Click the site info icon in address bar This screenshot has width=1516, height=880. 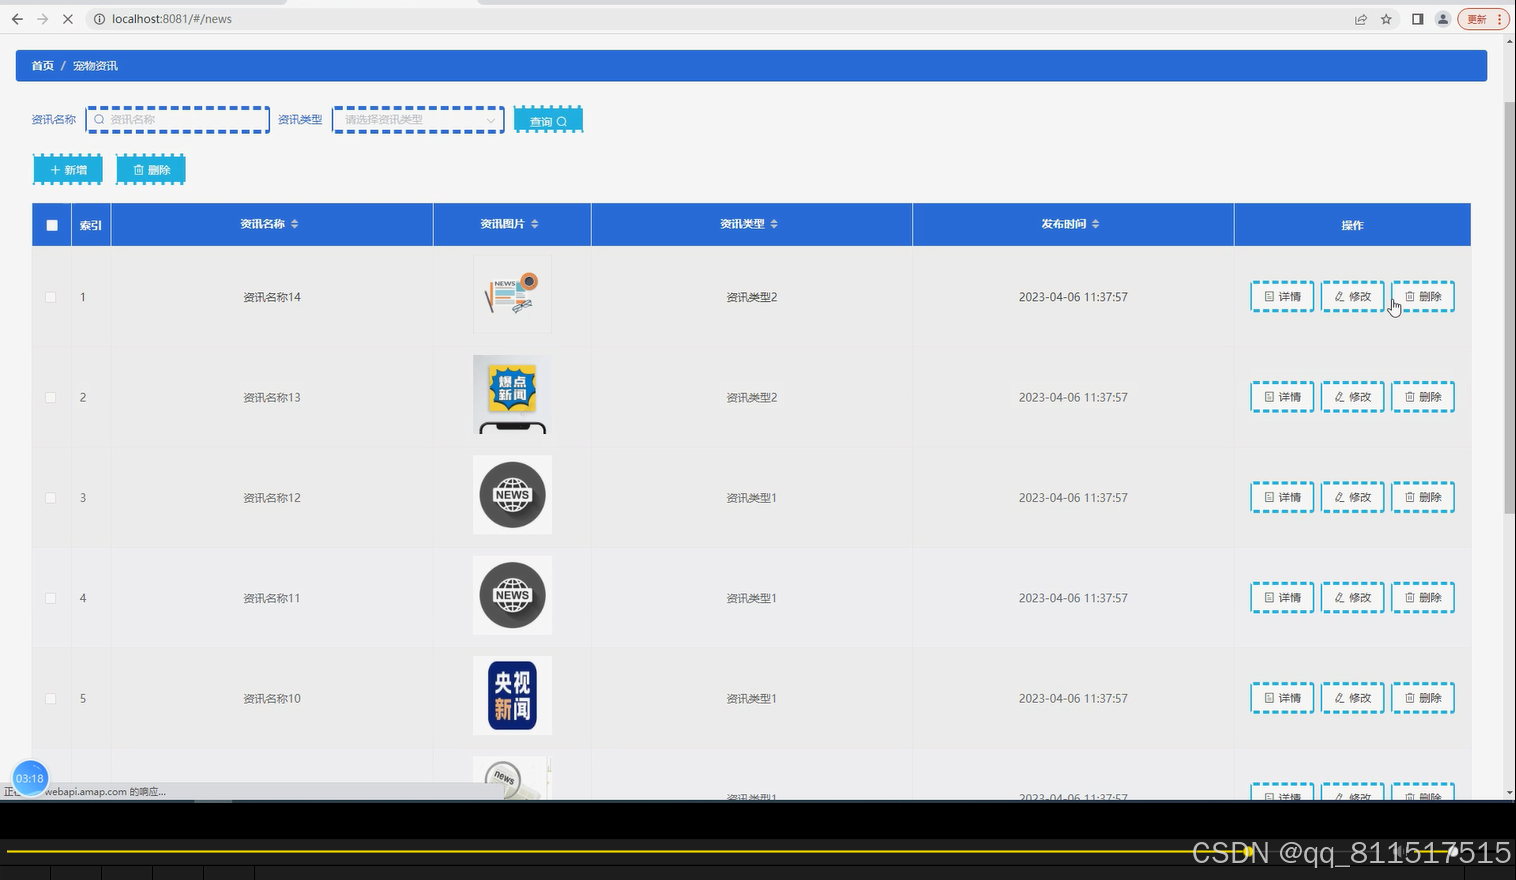(99, 19)
